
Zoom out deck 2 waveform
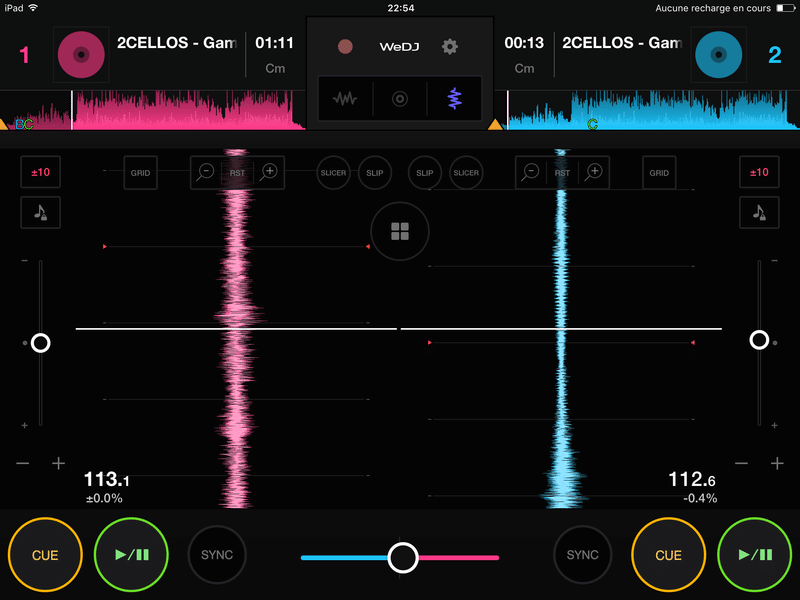tap(531, 172)
